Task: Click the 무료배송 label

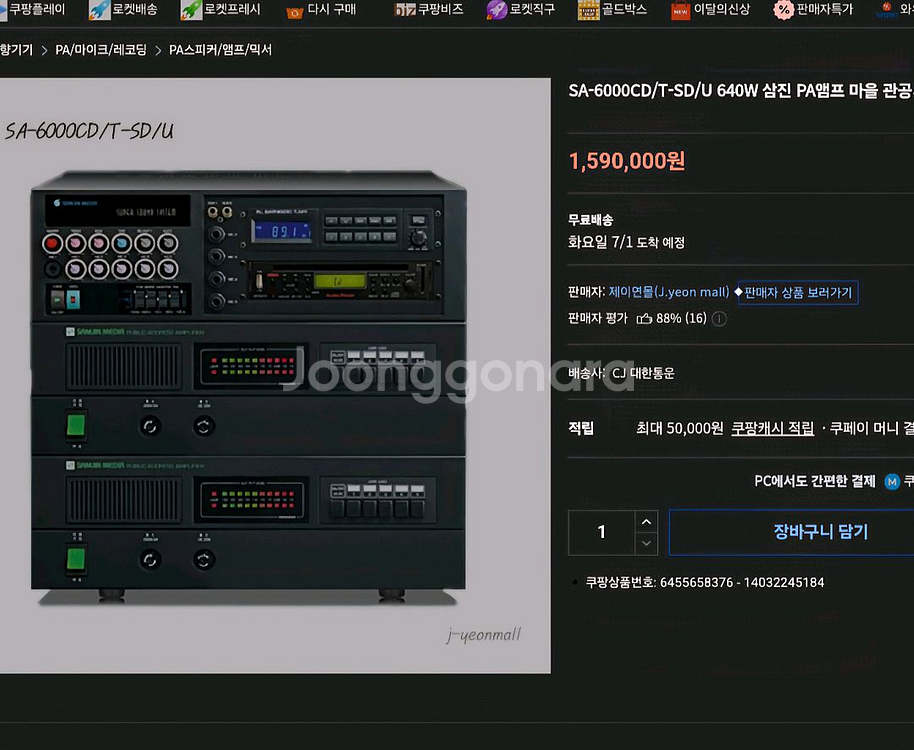Action: tap(590, 220)
